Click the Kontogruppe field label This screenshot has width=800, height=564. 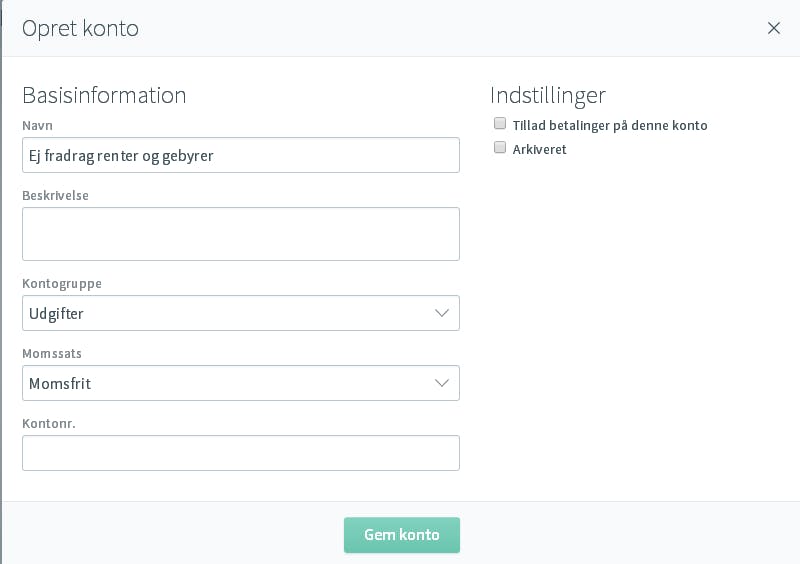pos(62,284)
